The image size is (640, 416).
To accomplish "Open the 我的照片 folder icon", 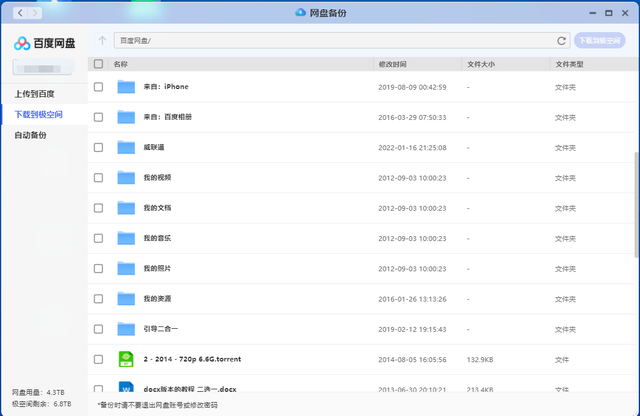I will click(126, 268).
